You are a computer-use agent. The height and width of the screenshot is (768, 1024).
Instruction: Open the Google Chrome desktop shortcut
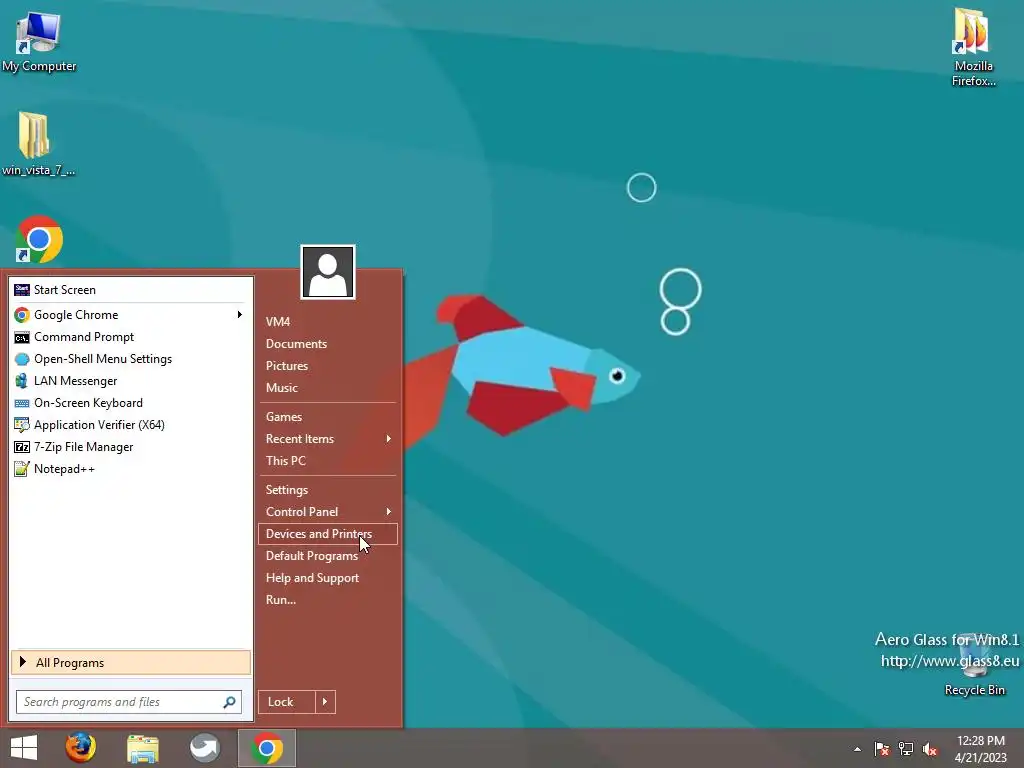(x=39, y=239)
